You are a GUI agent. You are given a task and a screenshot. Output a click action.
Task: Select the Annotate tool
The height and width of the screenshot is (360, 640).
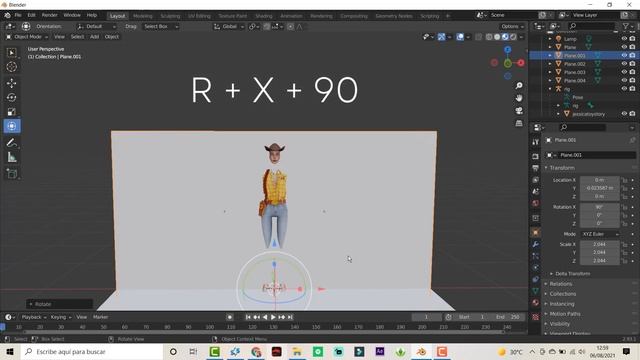click(11, 143)
